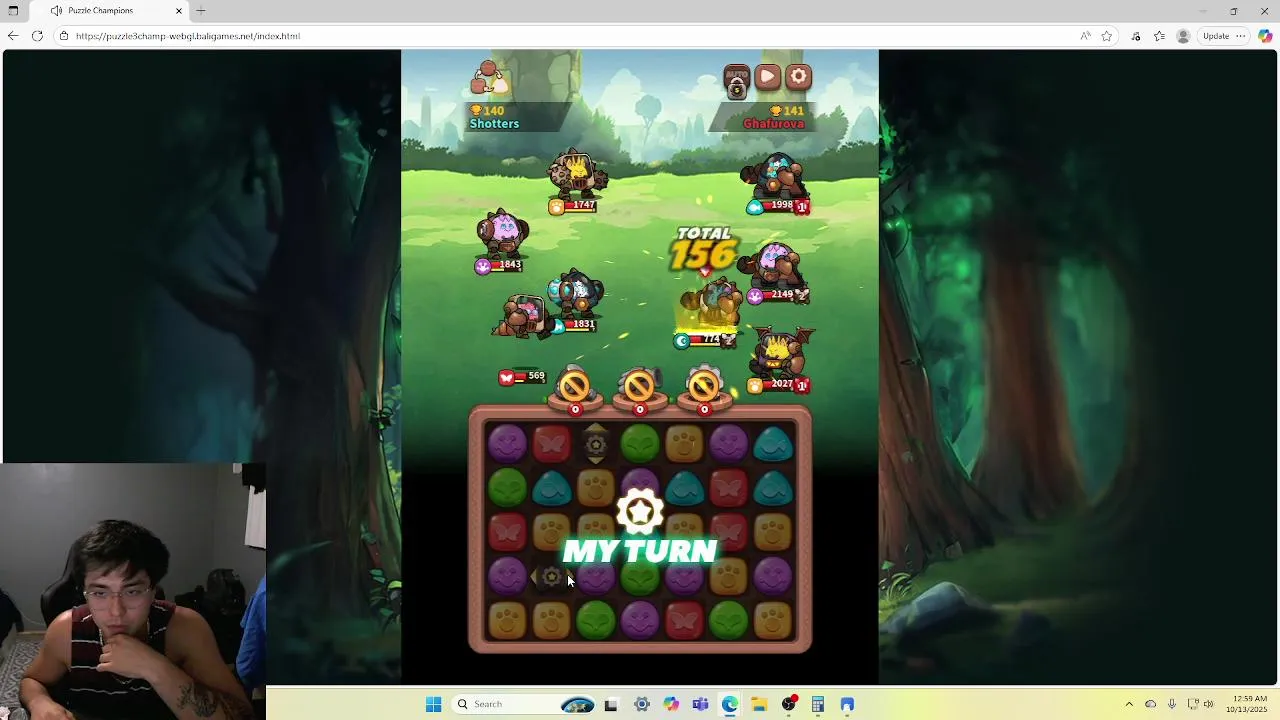The height and width of the screenshot is (720, 1280).
Task: Select ally monster with 1843 HP
Action: click(x=503, y=236)
